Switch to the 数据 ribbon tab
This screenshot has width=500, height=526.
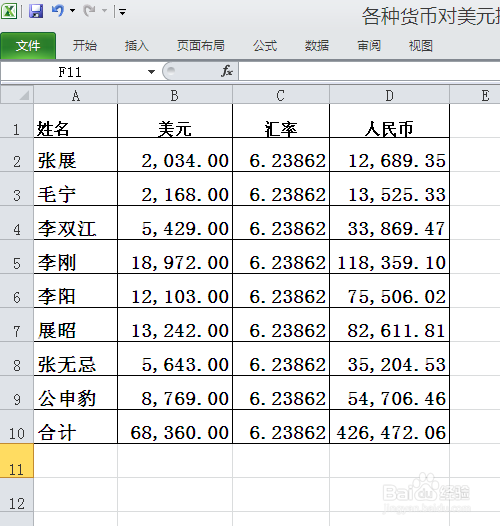click(x=317, y=46)
